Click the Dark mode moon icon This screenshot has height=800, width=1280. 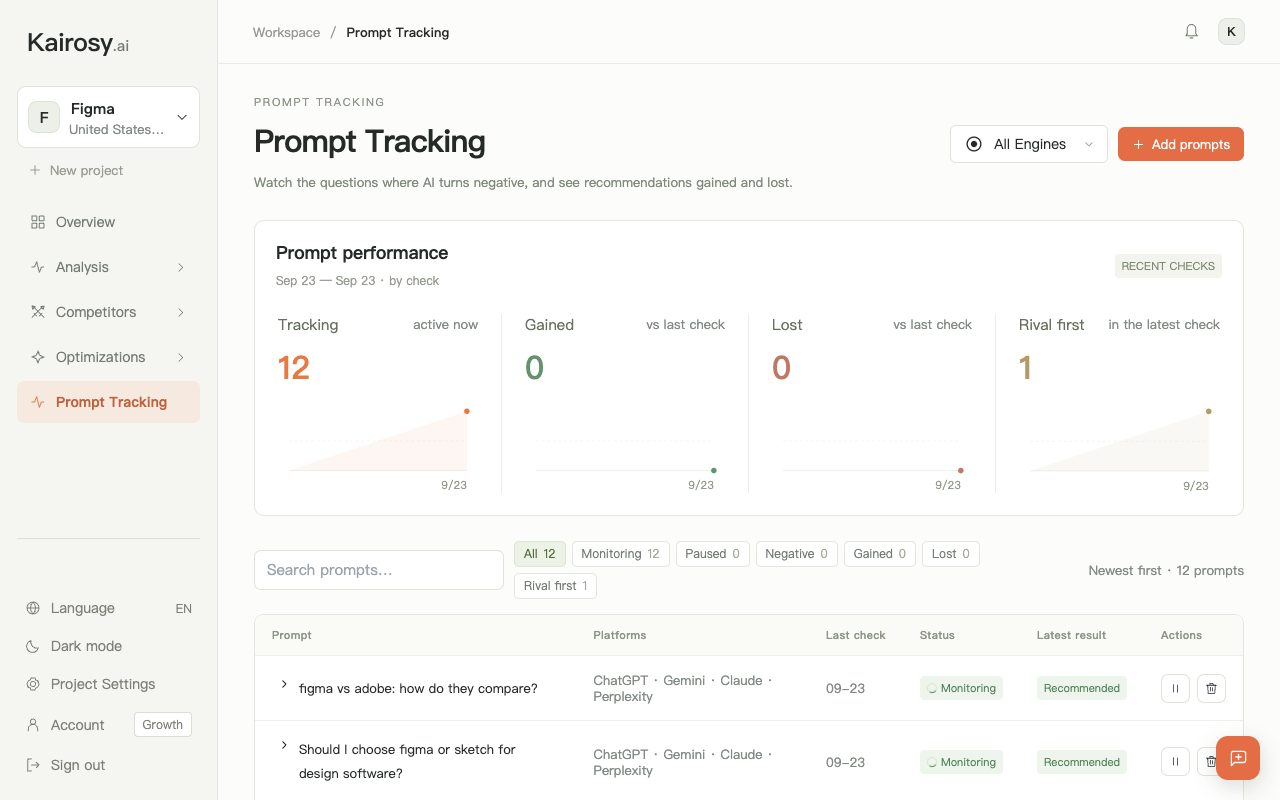(33, 646)
